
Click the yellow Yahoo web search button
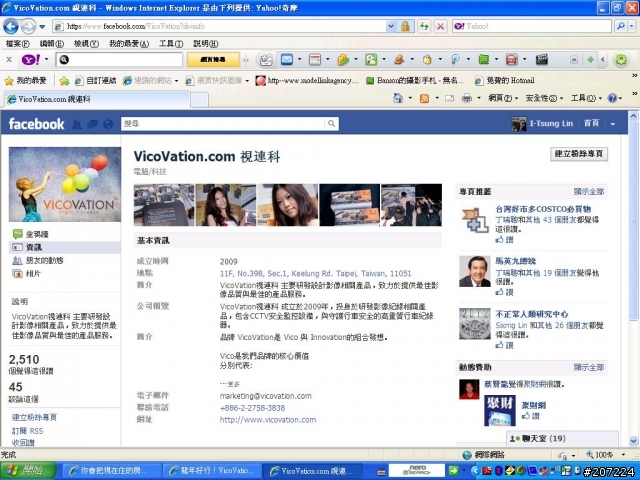pos(213,60)
